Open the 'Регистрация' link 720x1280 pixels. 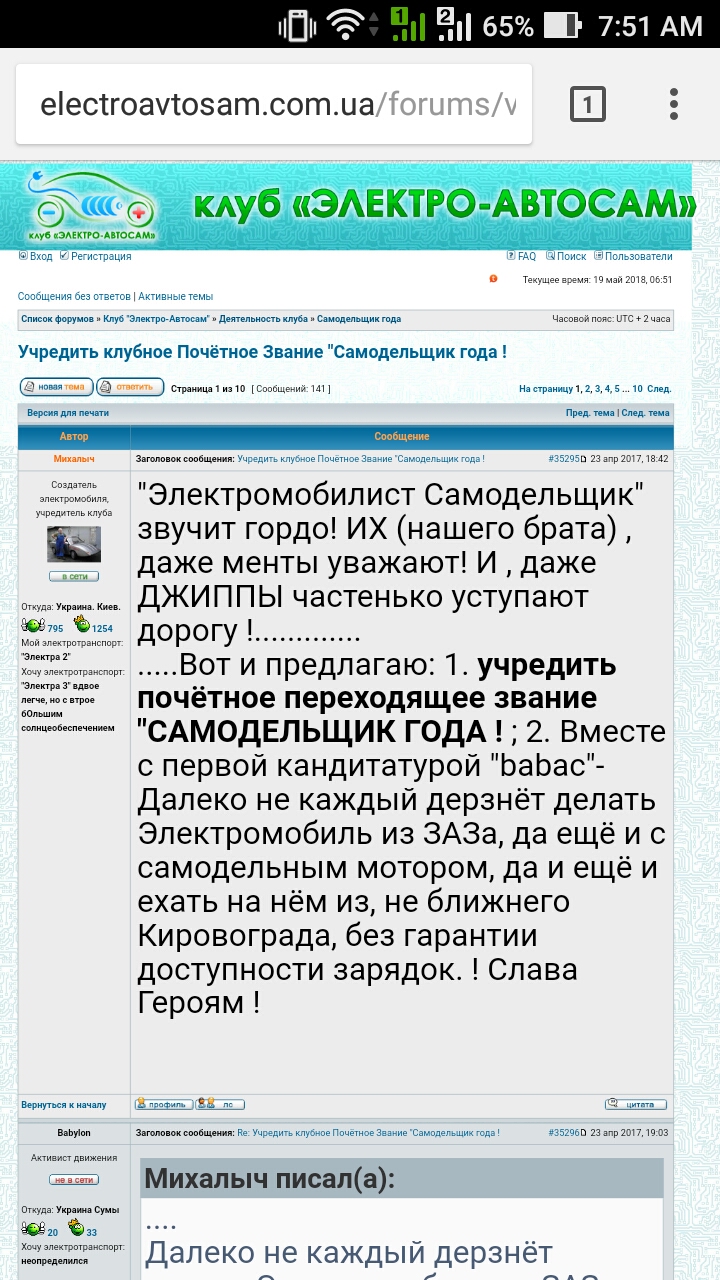[96, 256]
